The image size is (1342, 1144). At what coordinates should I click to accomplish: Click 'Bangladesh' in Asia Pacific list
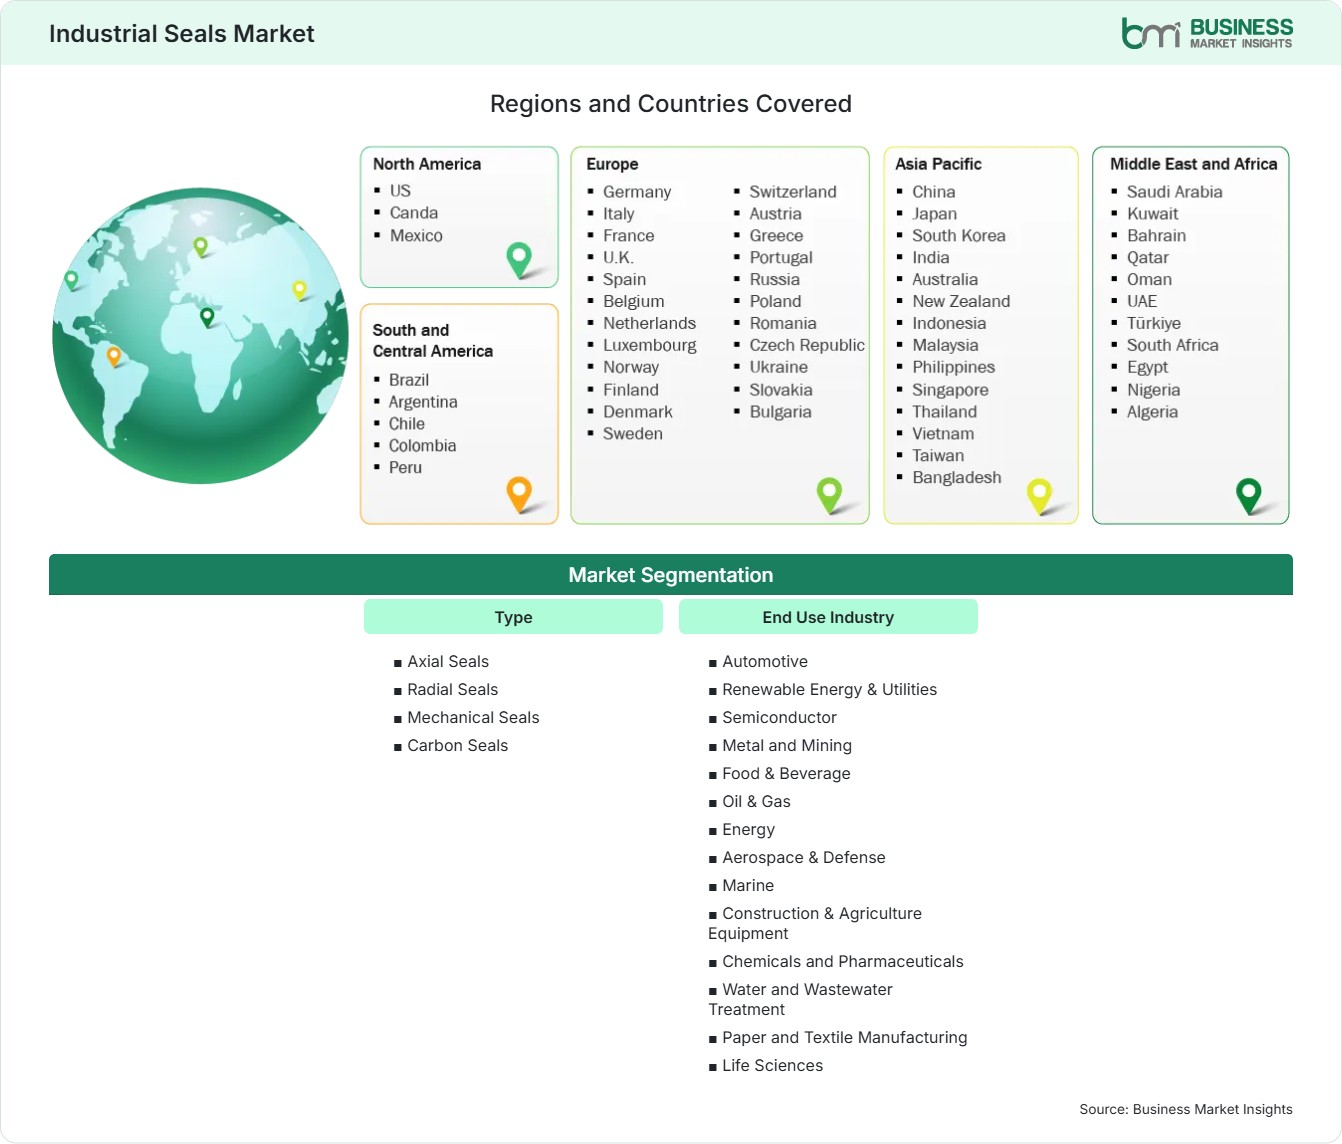pyautogui.click(x=957, y=478)
